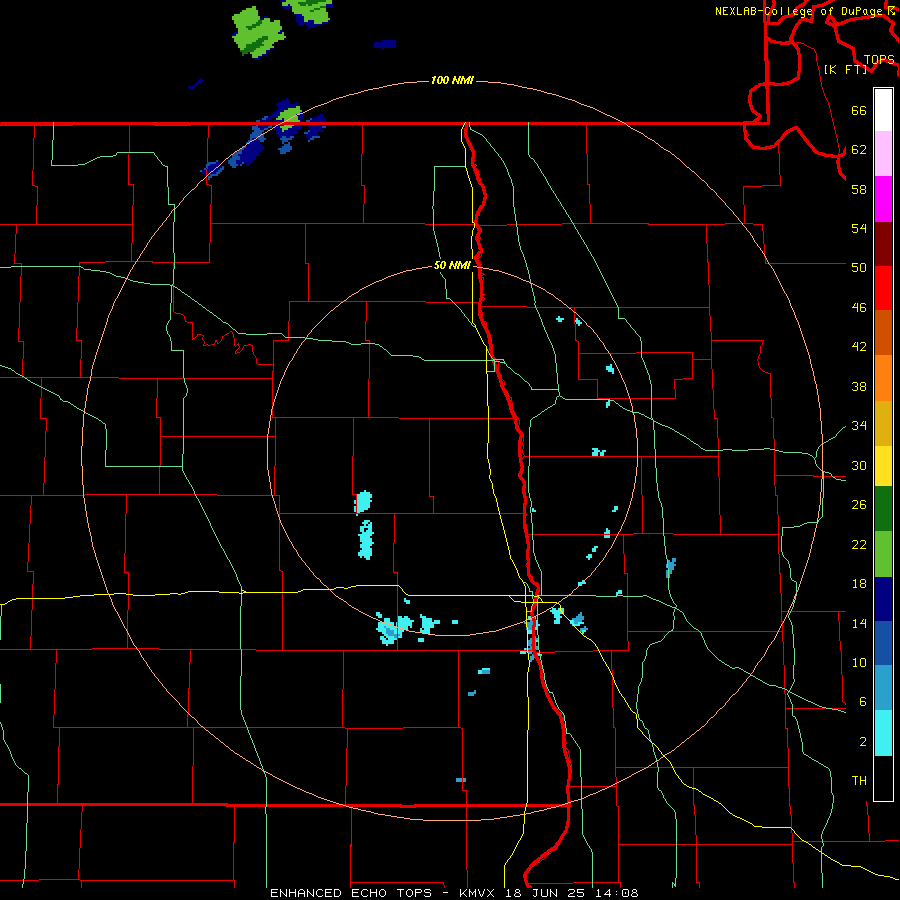The width and height of the screenshot is (900, 900).
Task: Click the "22" legend value
Action: tap(859, 545)
